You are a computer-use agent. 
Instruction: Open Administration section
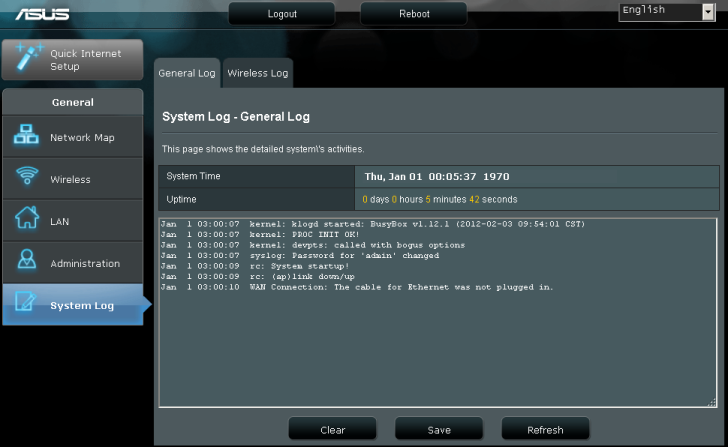coord(73,263)
